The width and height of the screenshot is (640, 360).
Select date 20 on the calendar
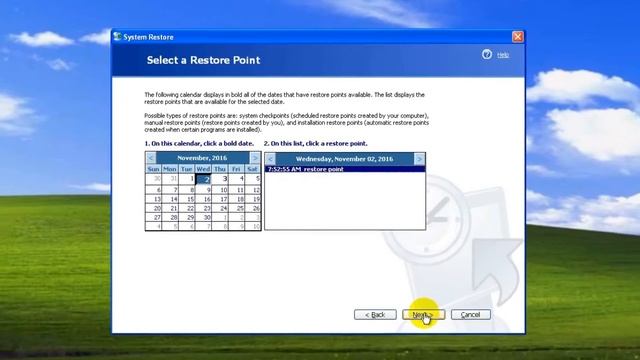click(x=153, y=208)
